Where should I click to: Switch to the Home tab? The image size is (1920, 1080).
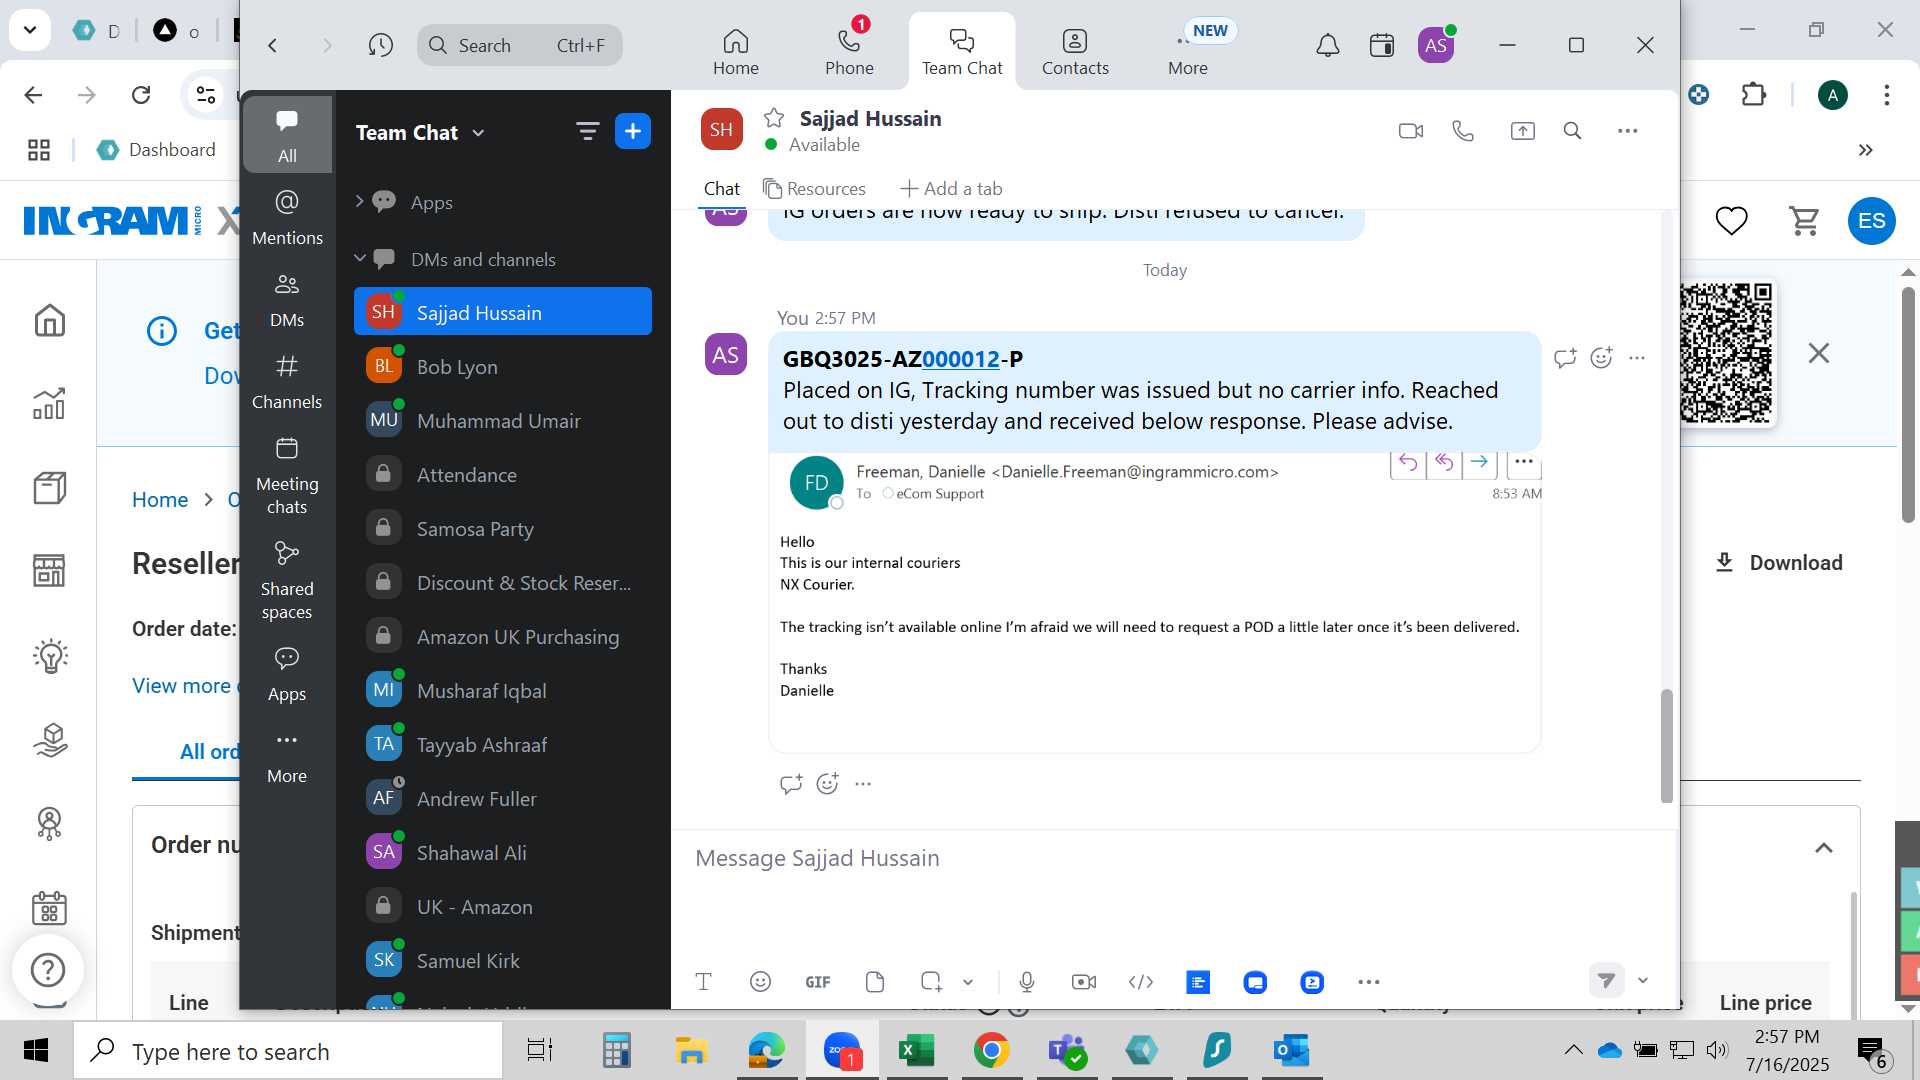pyautogui.click(x=736, y=50)
